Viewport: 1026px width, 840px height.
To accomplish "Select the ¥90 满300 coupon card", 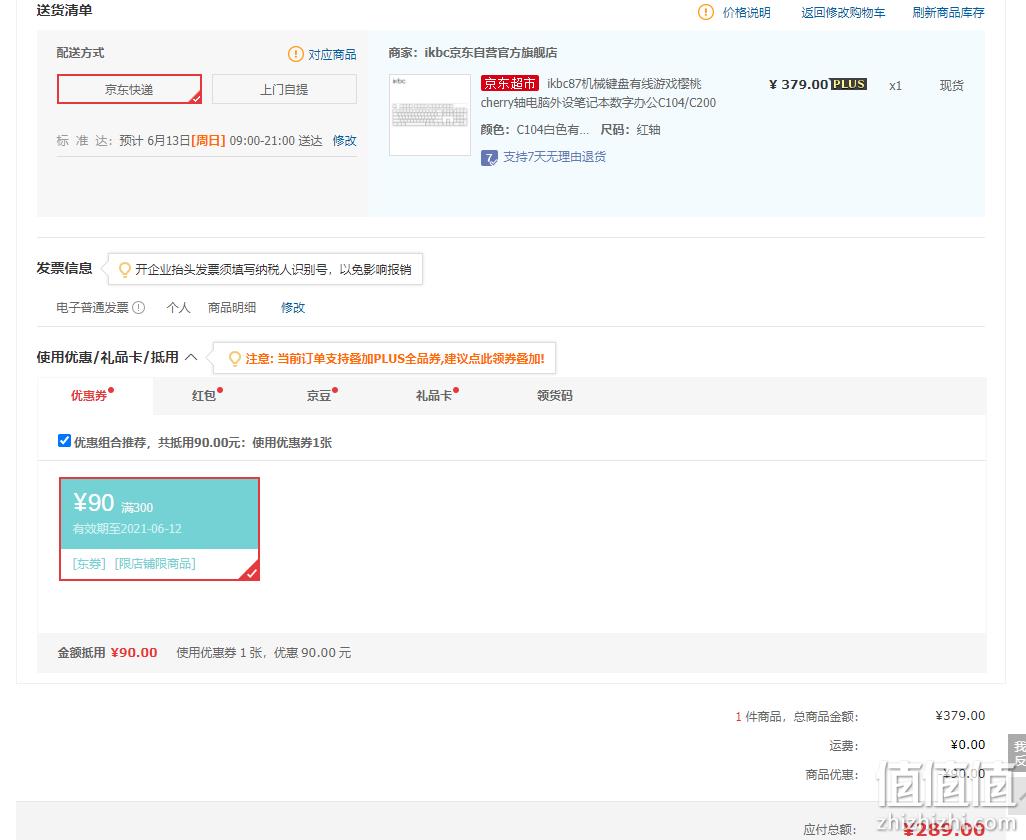I will [x=160, y=529].
